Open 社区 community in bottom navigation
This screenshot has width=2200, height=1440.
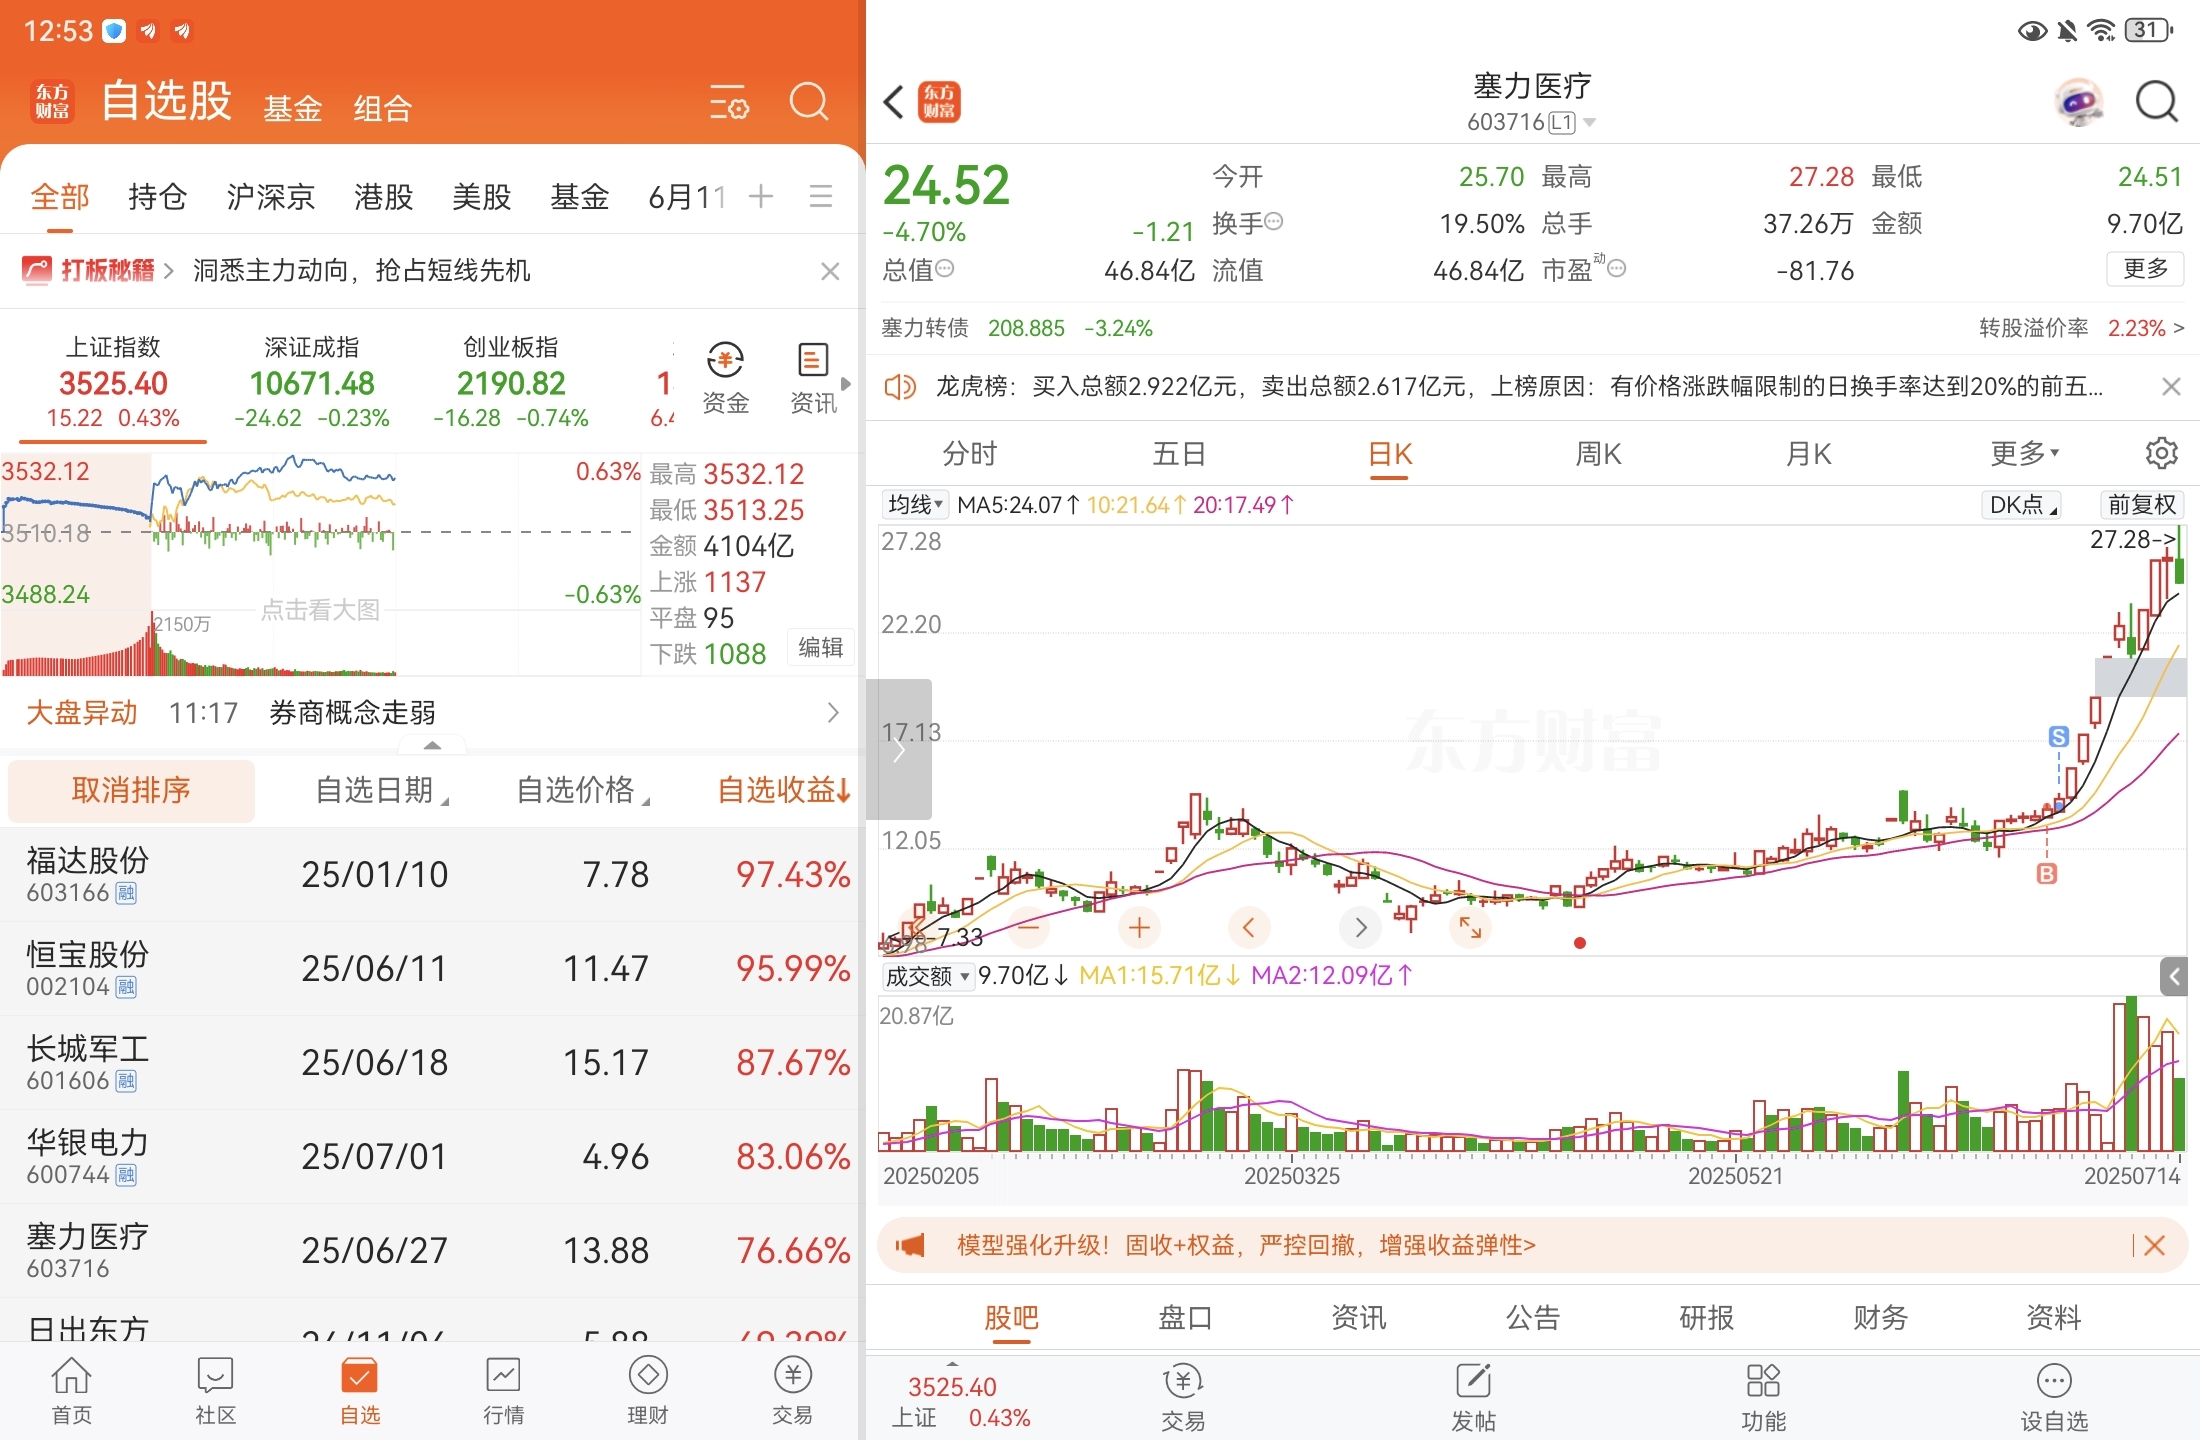tap(216, 1391)
